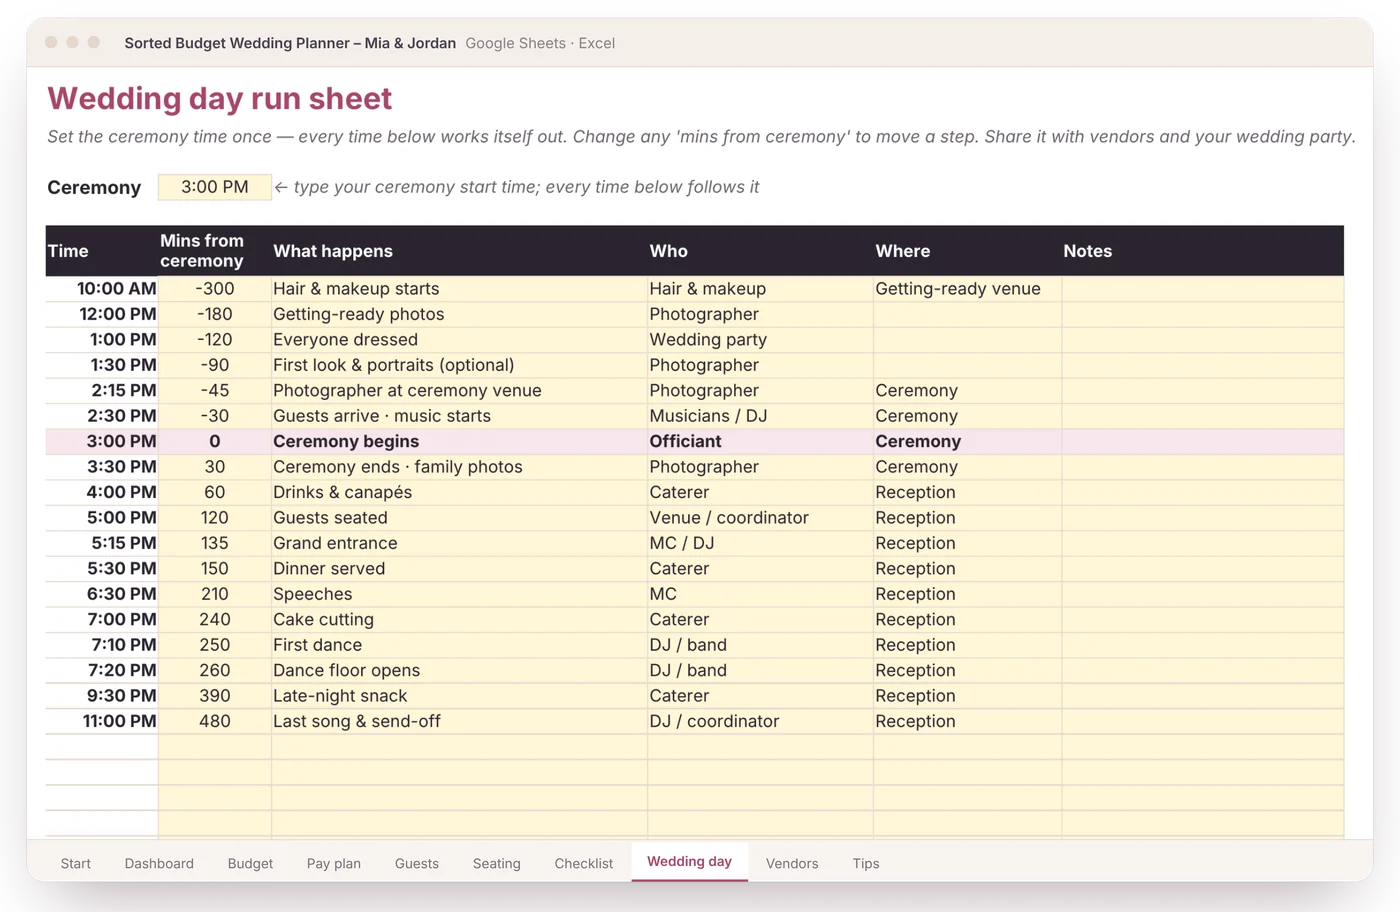Click the 'Cake cutting' cell
Image resolution: width=1400 pixels, height=912 pixels.
tap(459, 620)
